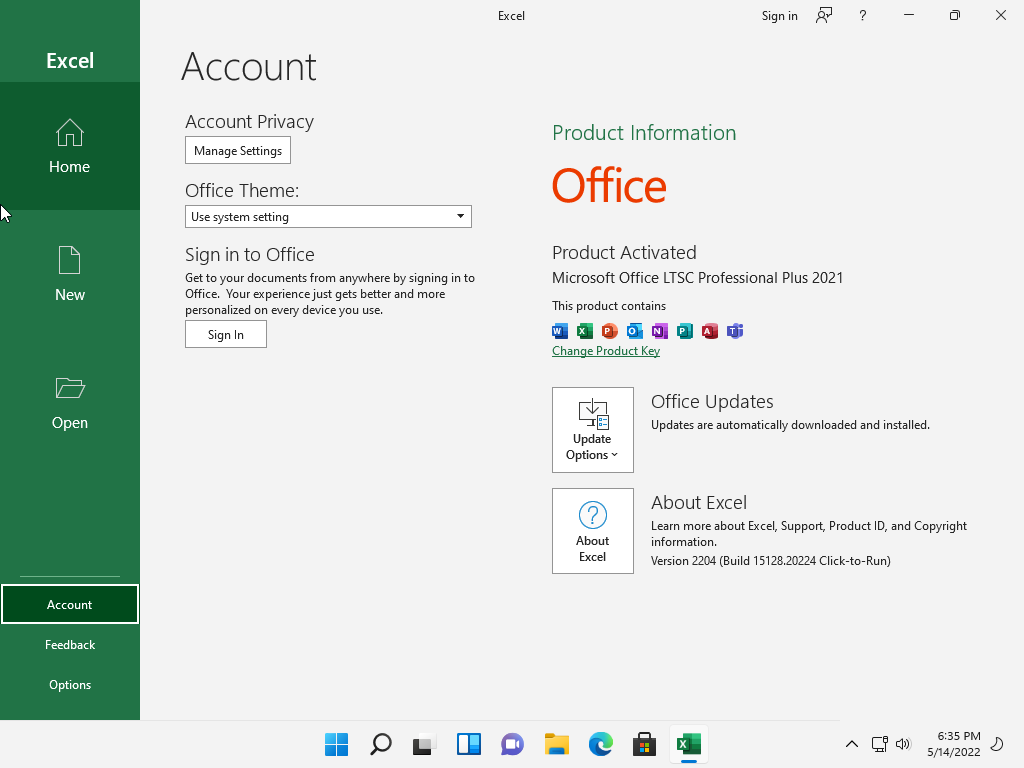The height and width of the screenshot is (768, 1024).
Task: Open File Explorer from the taskbar
Action: click(x=556, y=744)
